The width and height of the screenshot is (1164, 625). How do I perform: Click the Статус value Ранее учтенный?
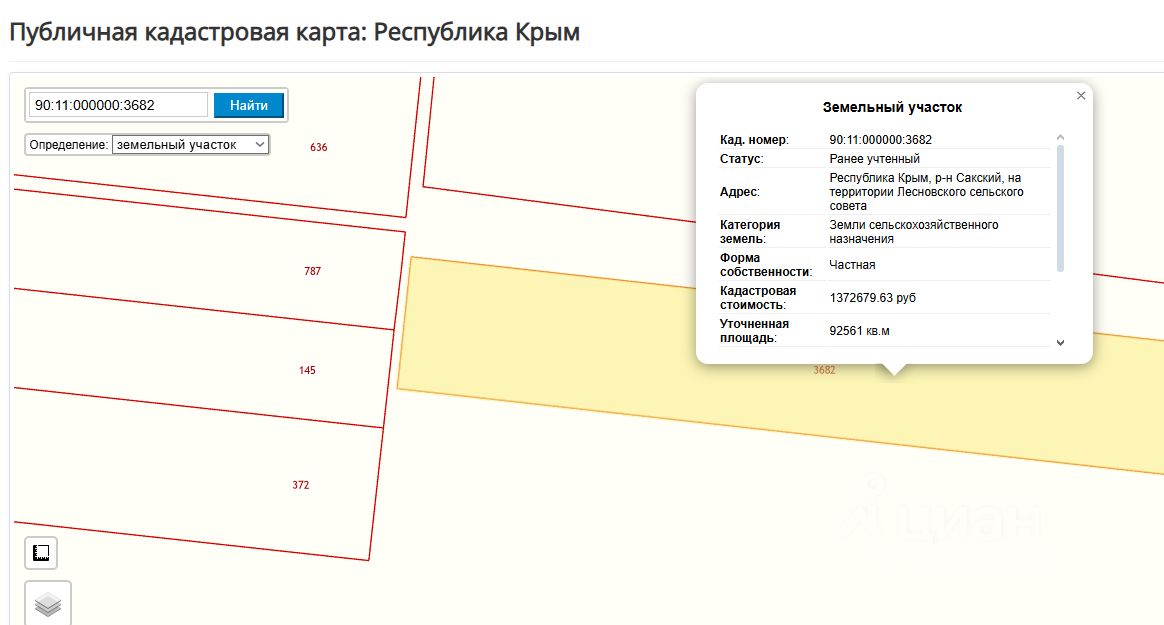874,159
